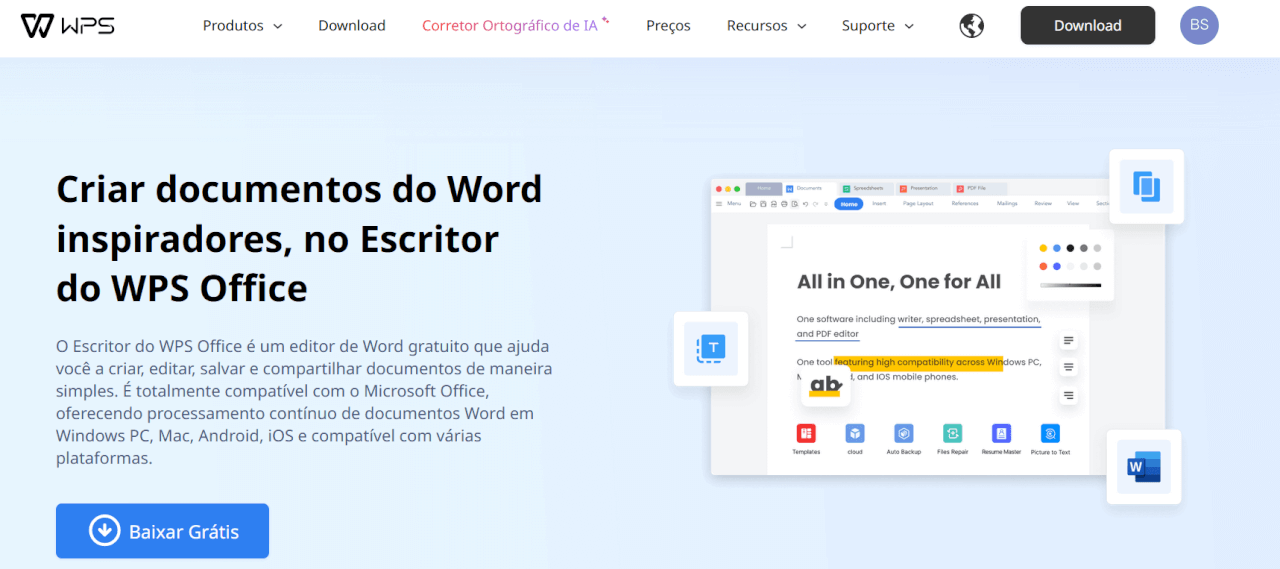This screenshot has width=1280, height=569.
Task: Expand the Suporte dropdown menu
Action: coord(878,26)
